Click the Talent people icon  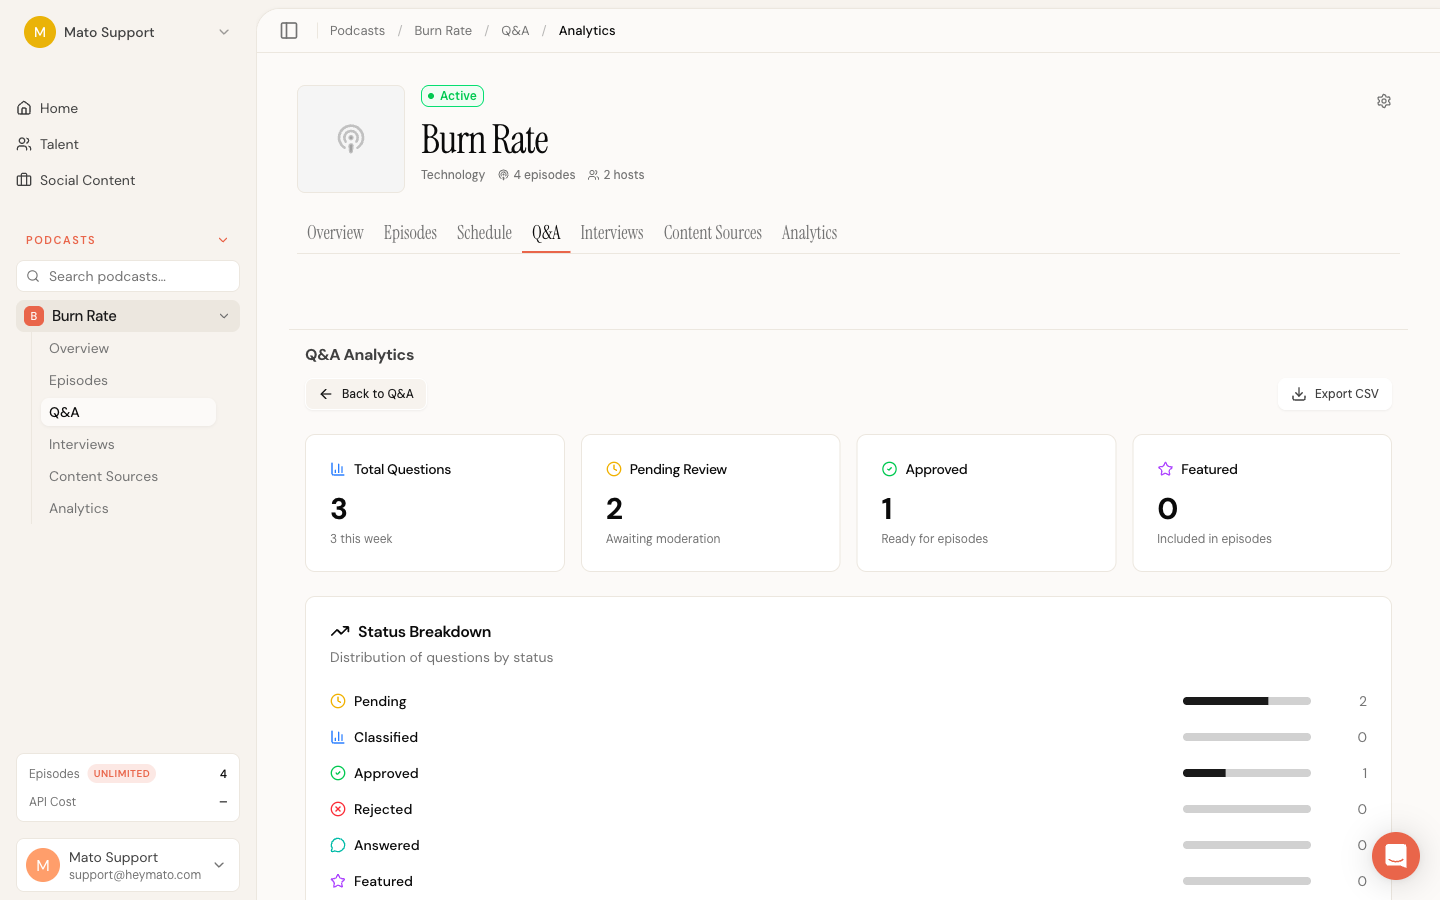coord(24,144)
